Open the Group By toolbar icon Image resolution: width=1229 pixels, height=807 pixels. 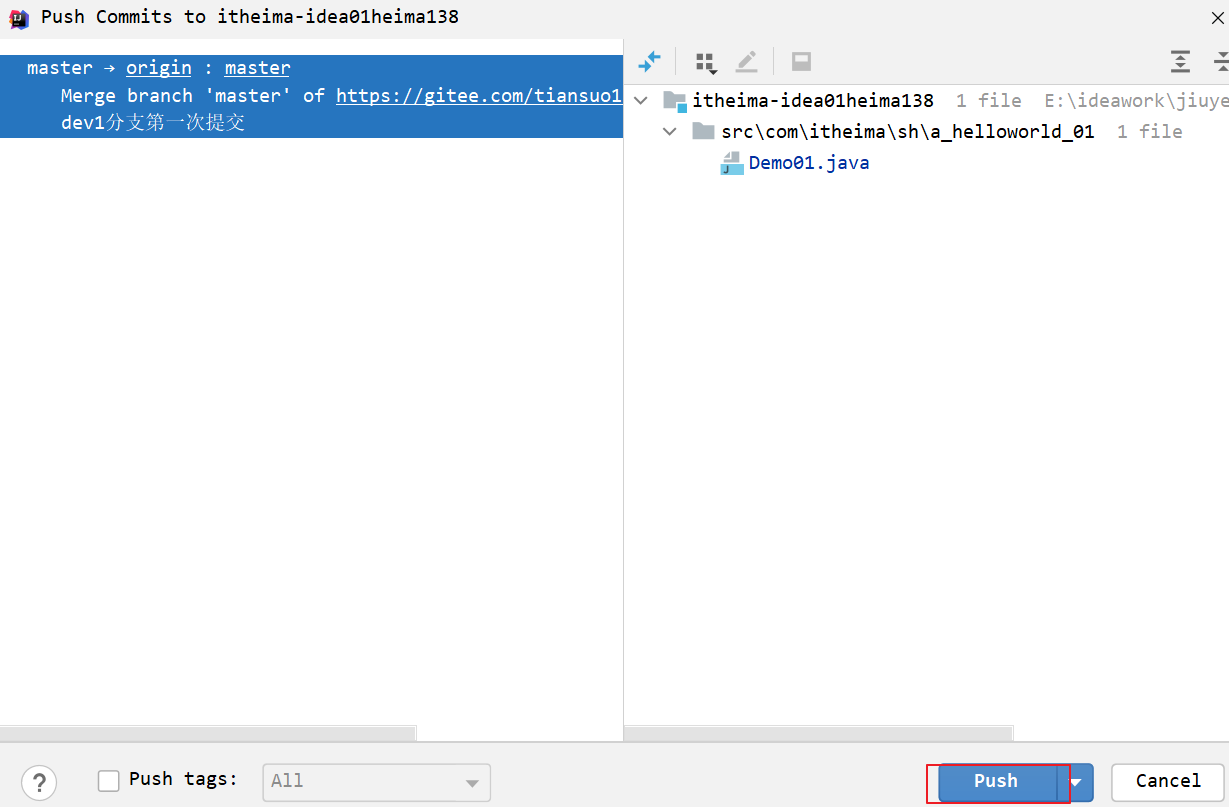(x=706, y=62)
